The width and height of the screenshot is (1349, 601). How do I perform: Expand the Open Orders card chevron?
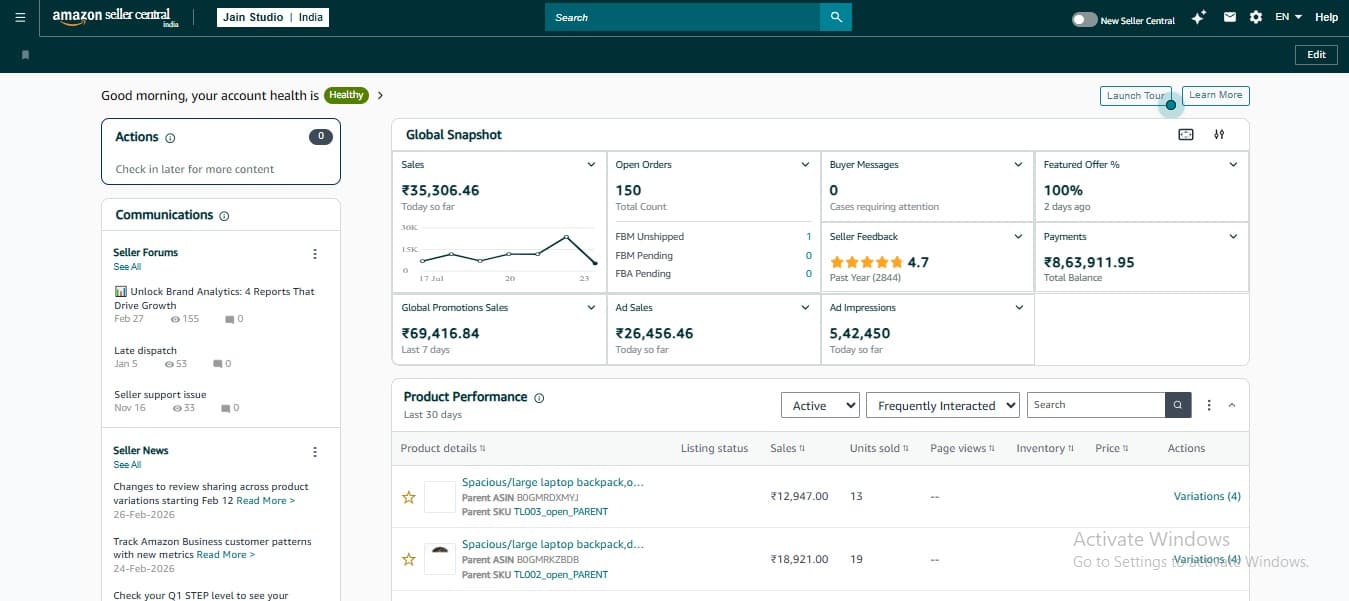click(x=805, y=165)
